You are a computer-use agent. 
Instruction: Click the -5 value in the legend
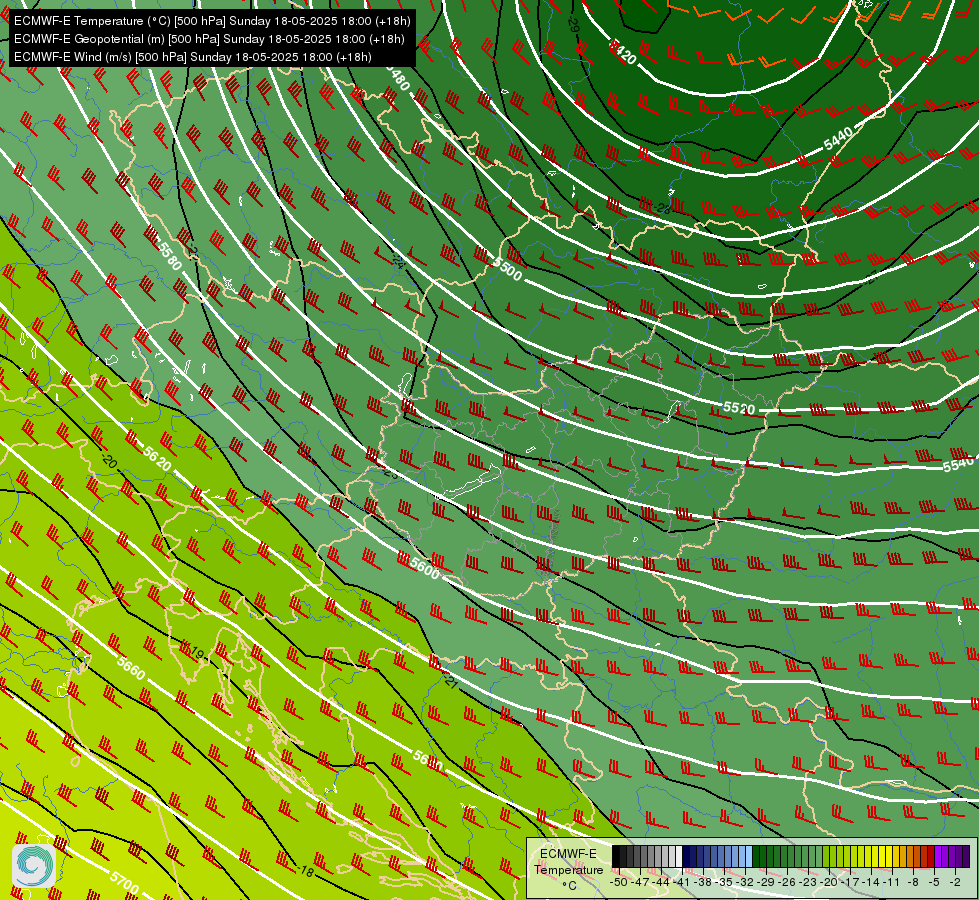click(x=935, y=882)
